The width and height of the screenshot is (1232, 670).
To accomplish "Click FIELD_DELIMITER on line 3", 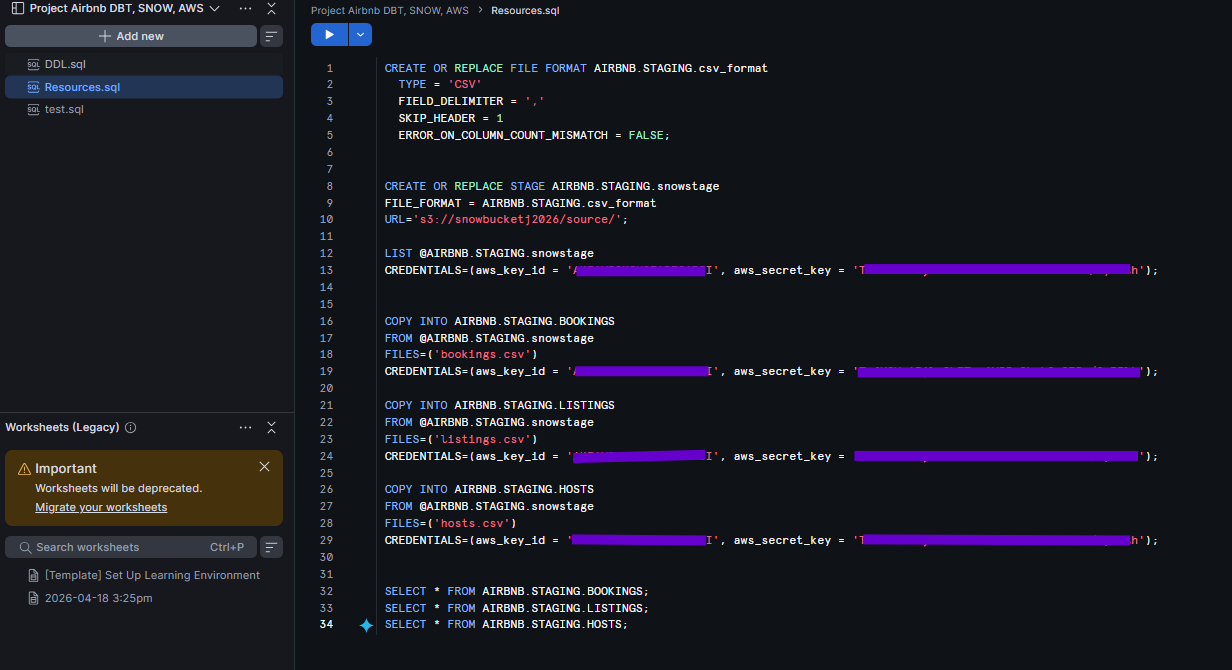I will pos(450,101).
